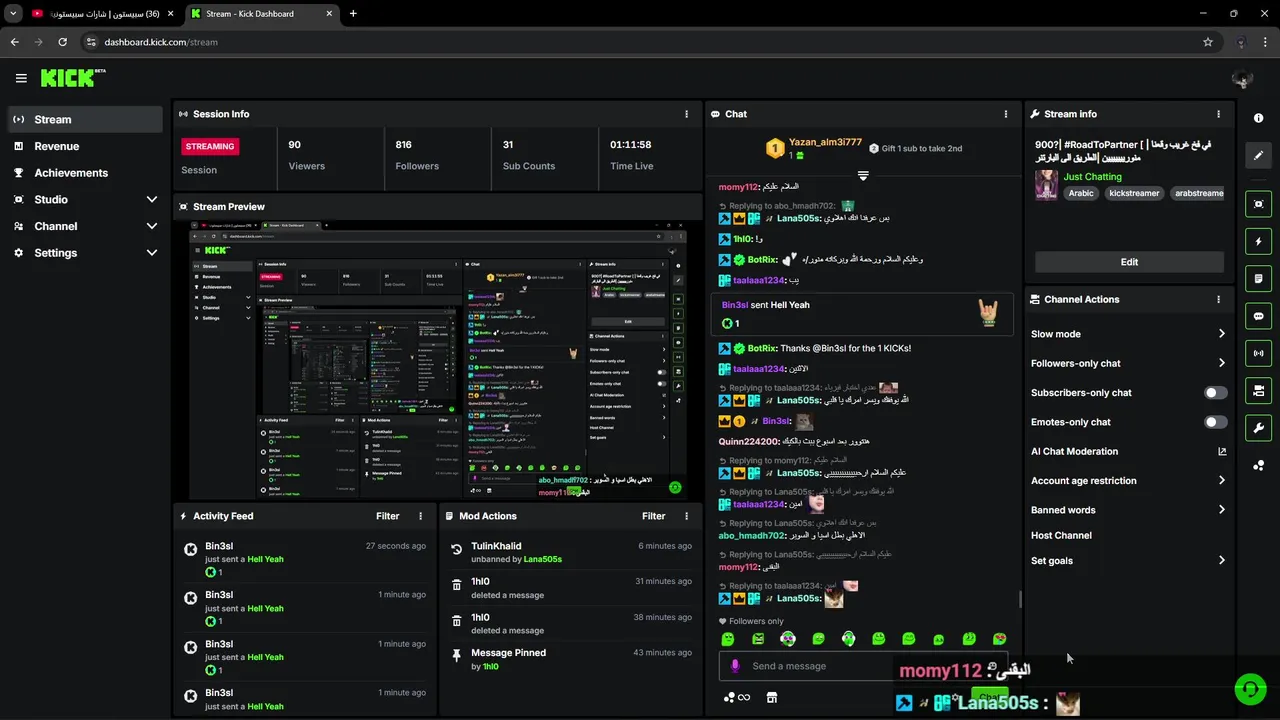
Task: Click the KICK logo
Action: pos(72,78)
